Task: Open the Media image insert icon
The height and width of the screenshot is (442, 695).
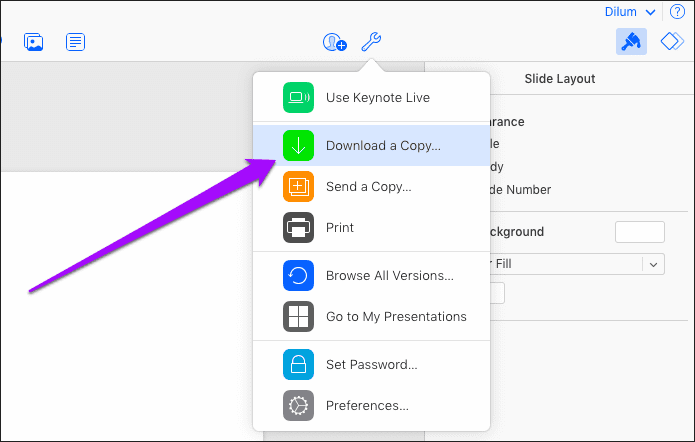Action: point(33,42)
